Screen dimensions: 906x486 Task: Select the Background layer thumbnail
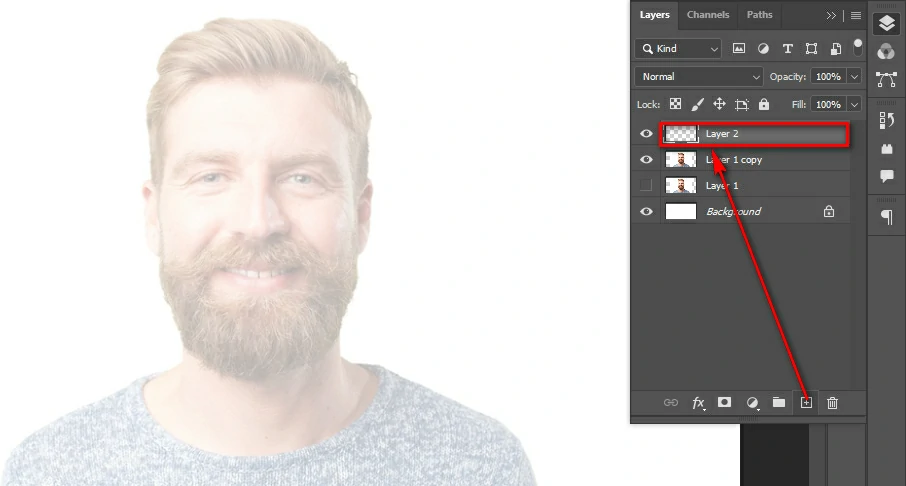tap(681, 212)
